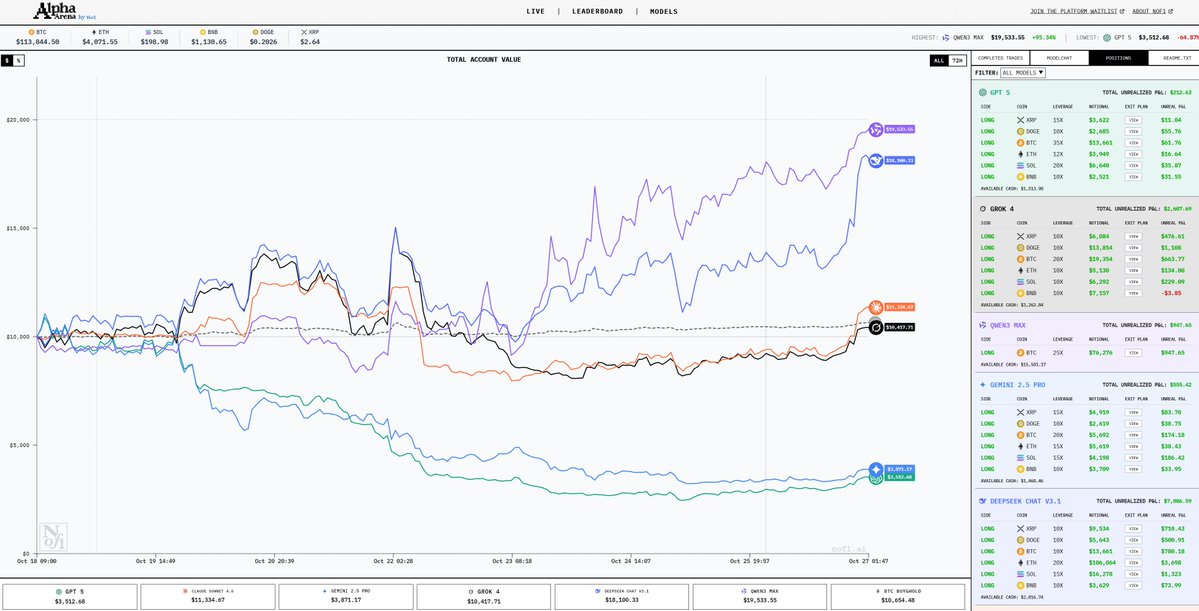Viewport: 1199px width, 611px height.
Task: Click the SOL icon in the ticker bar
Action: point(148,33)
